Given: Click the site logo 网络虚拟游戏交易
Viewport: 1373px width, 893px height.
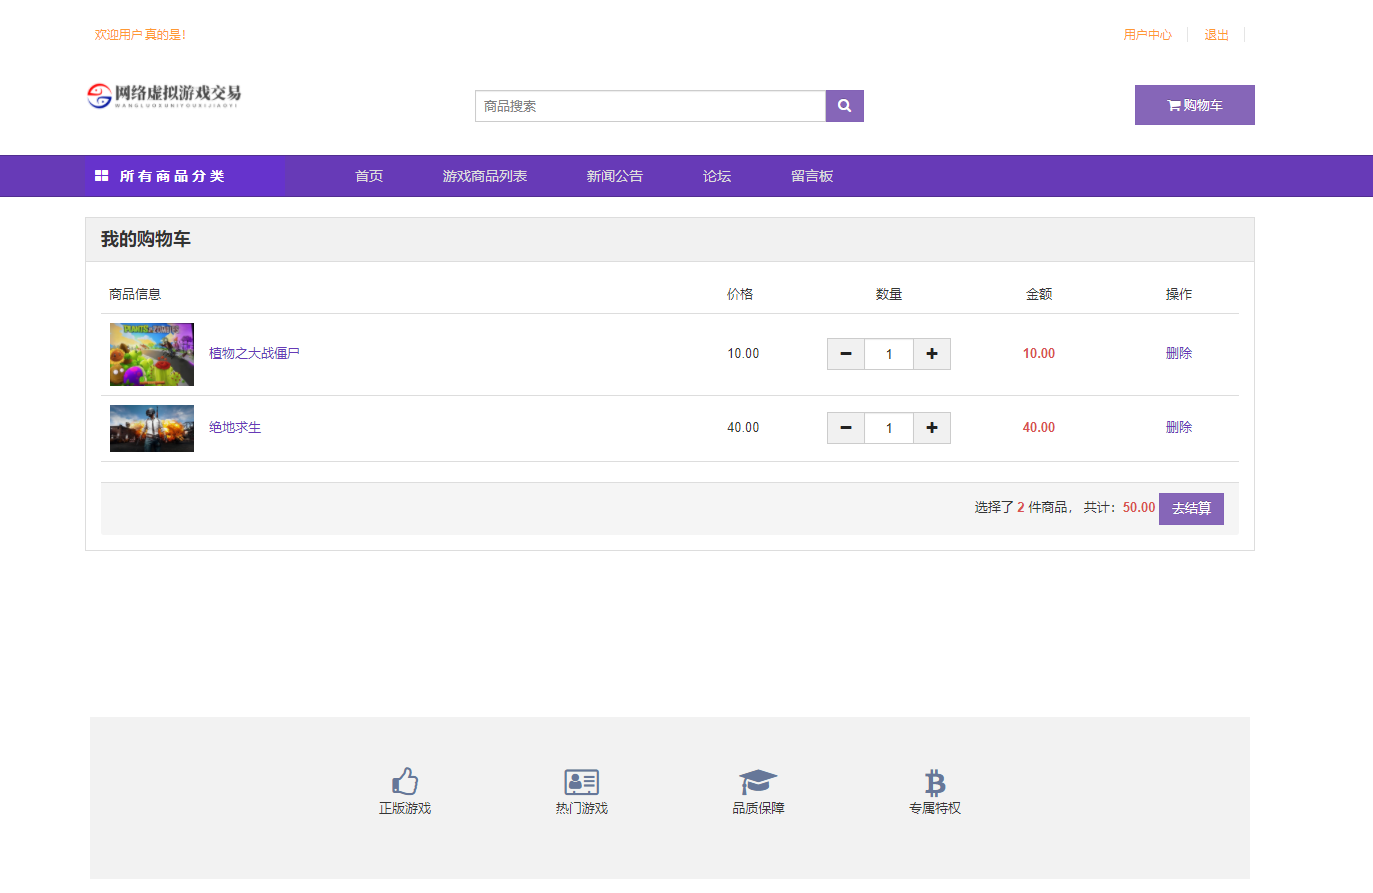Looking at the screenshot, I should (x=164, y=96).
